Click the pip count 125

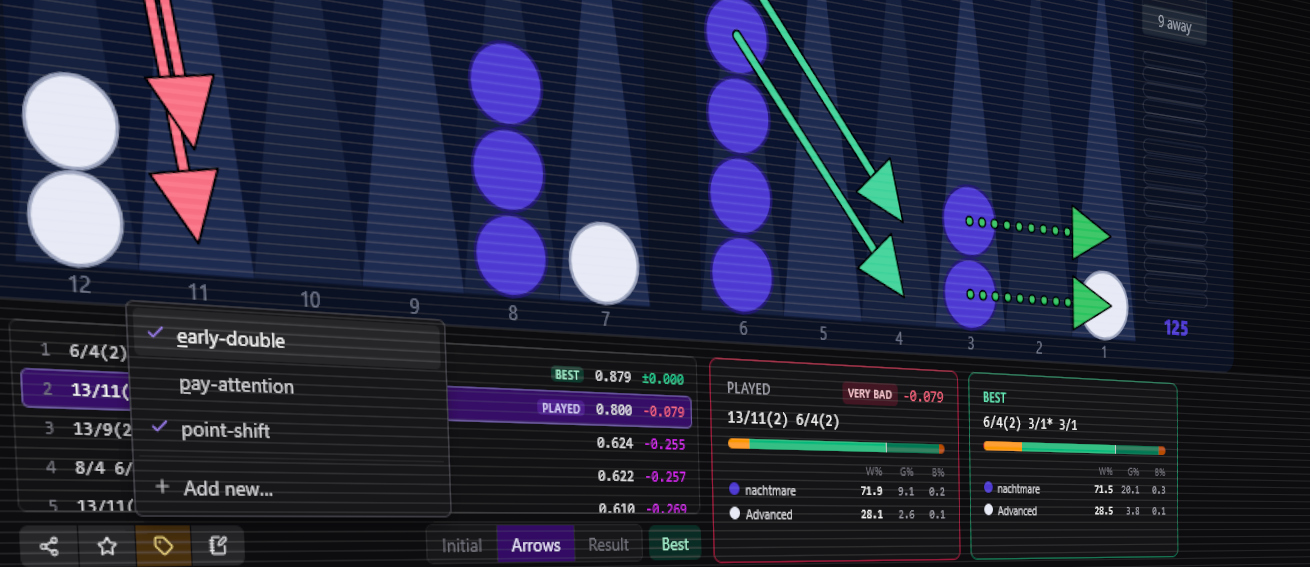tap(1176, 328)
